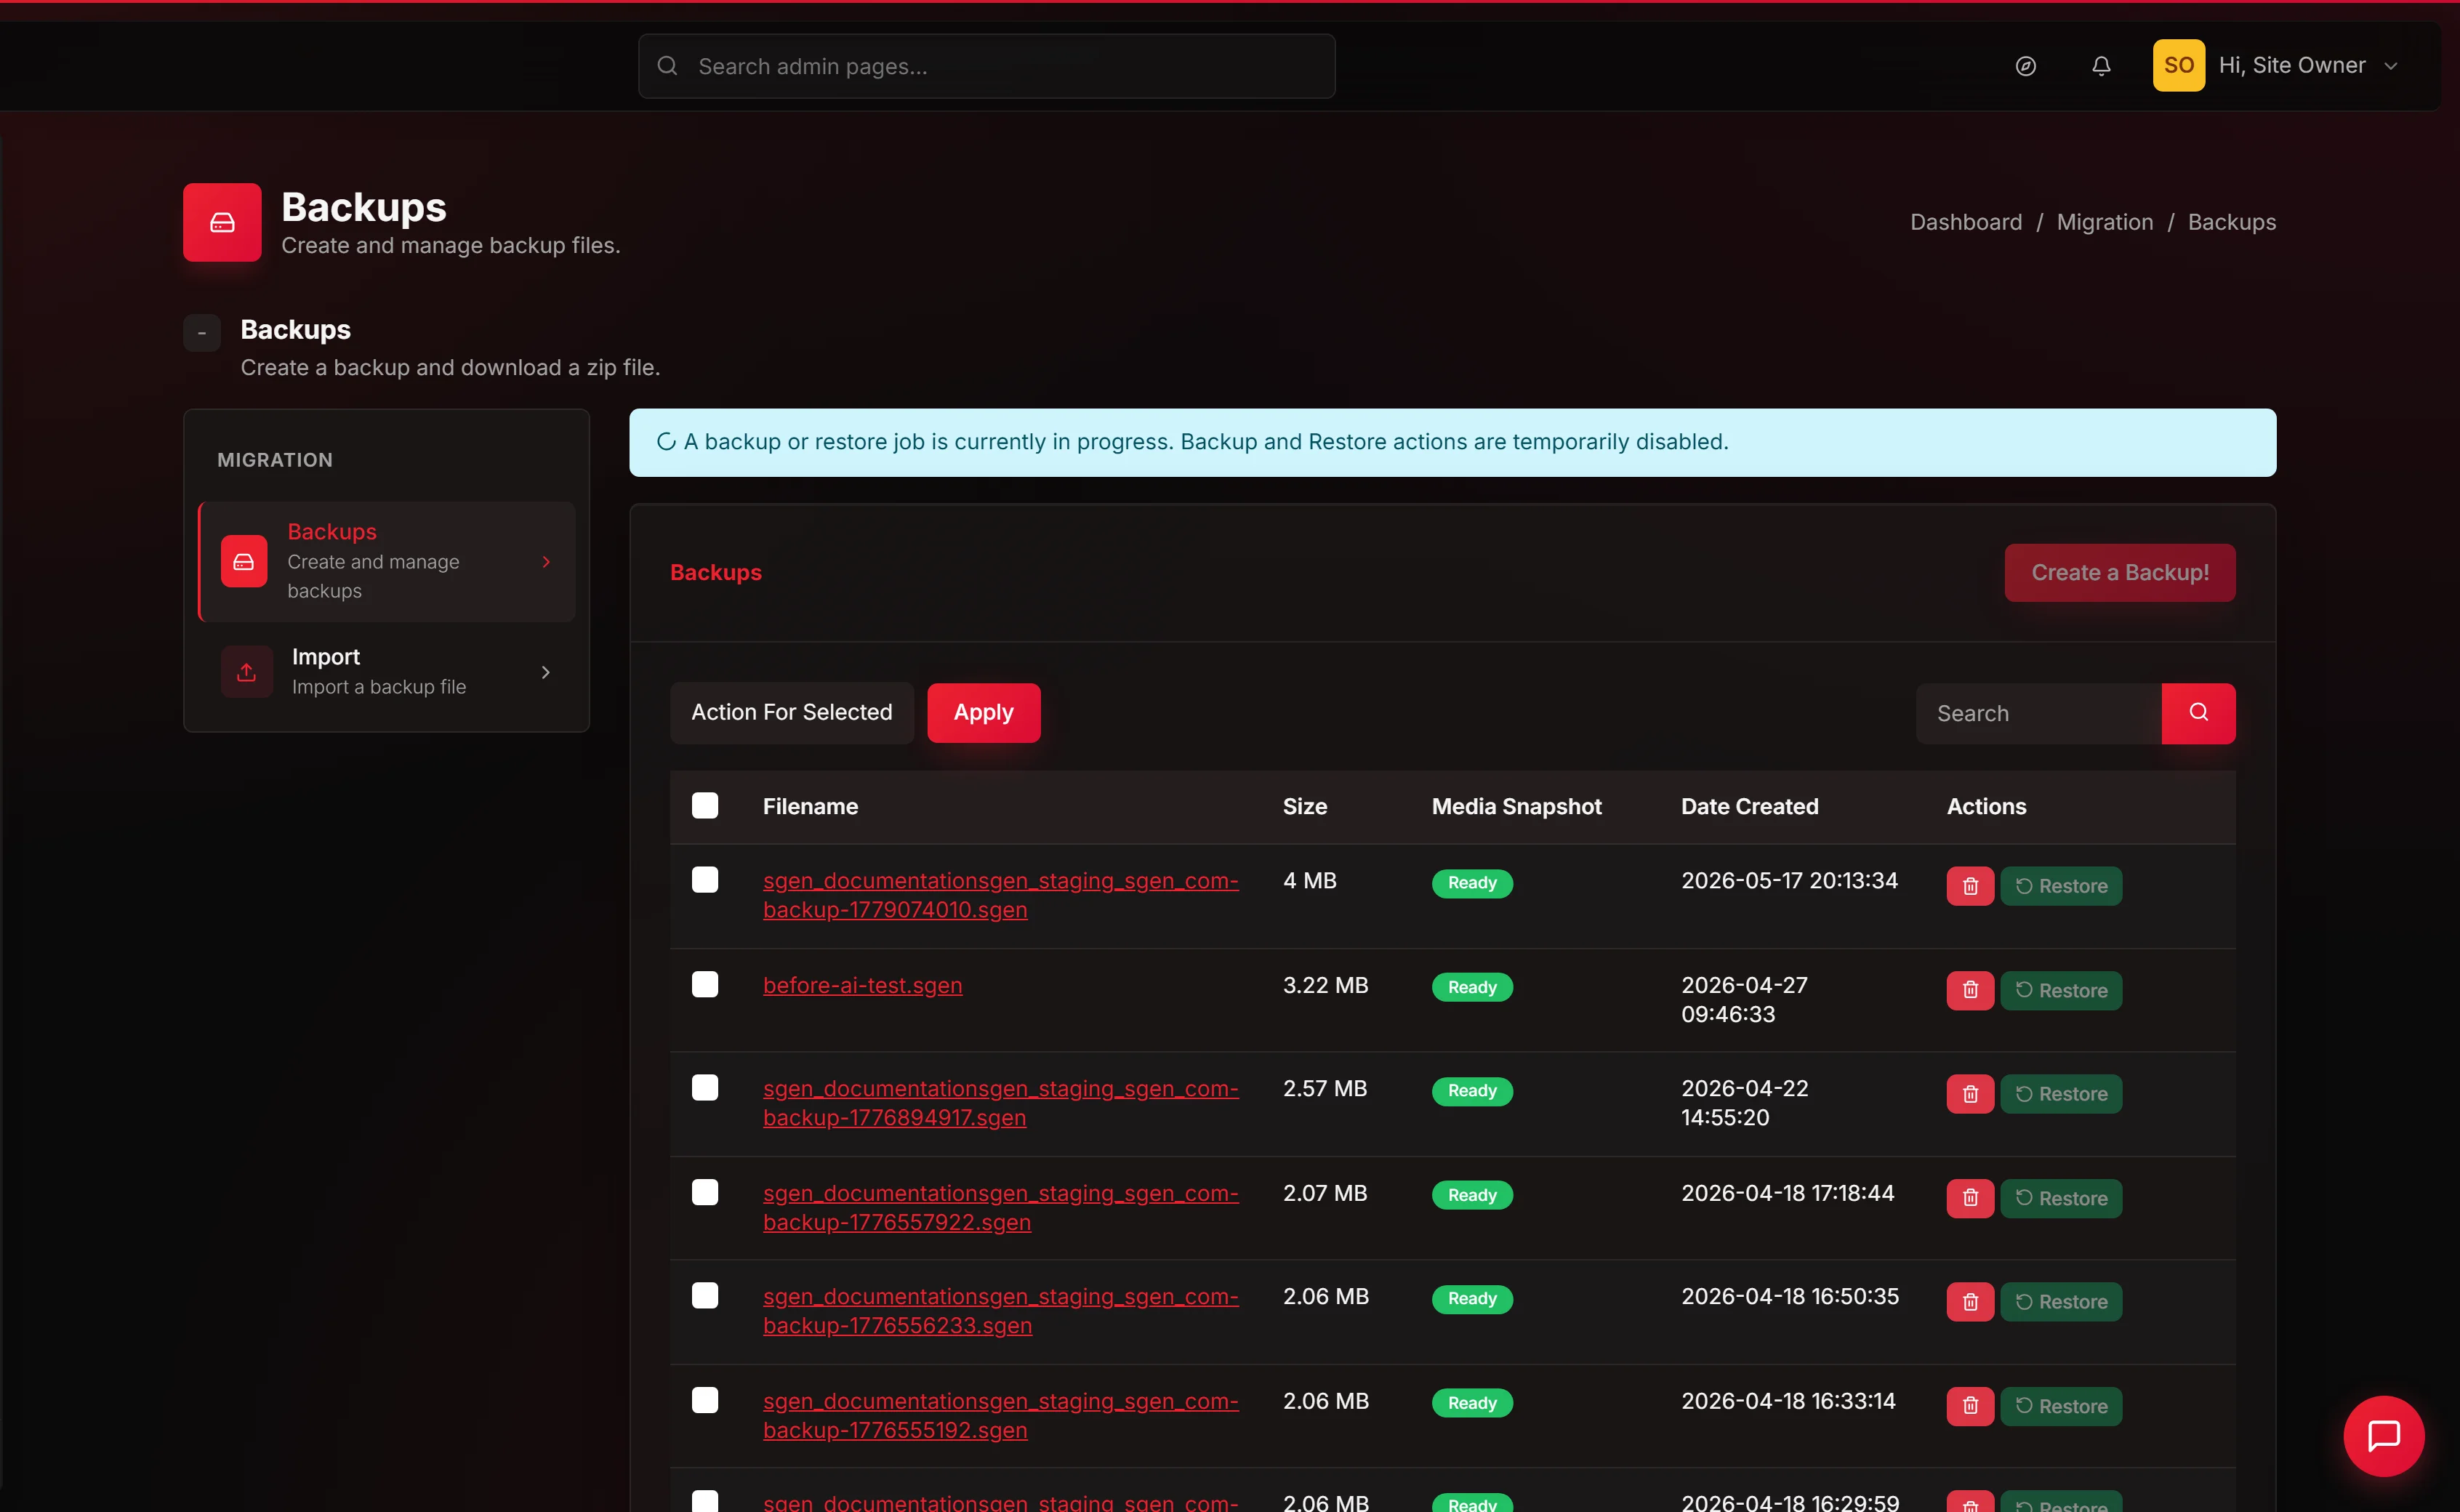Download before-ai-test.sgen file link

click(x=863, y=986)
